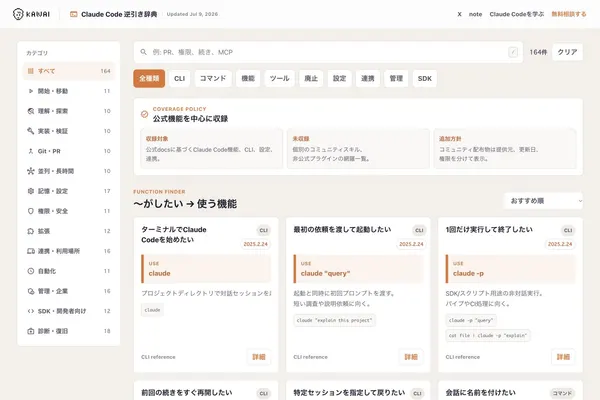600x400 pixels.
Task: Click the 診断・復旧 medical kit icon
Action: 31,331
